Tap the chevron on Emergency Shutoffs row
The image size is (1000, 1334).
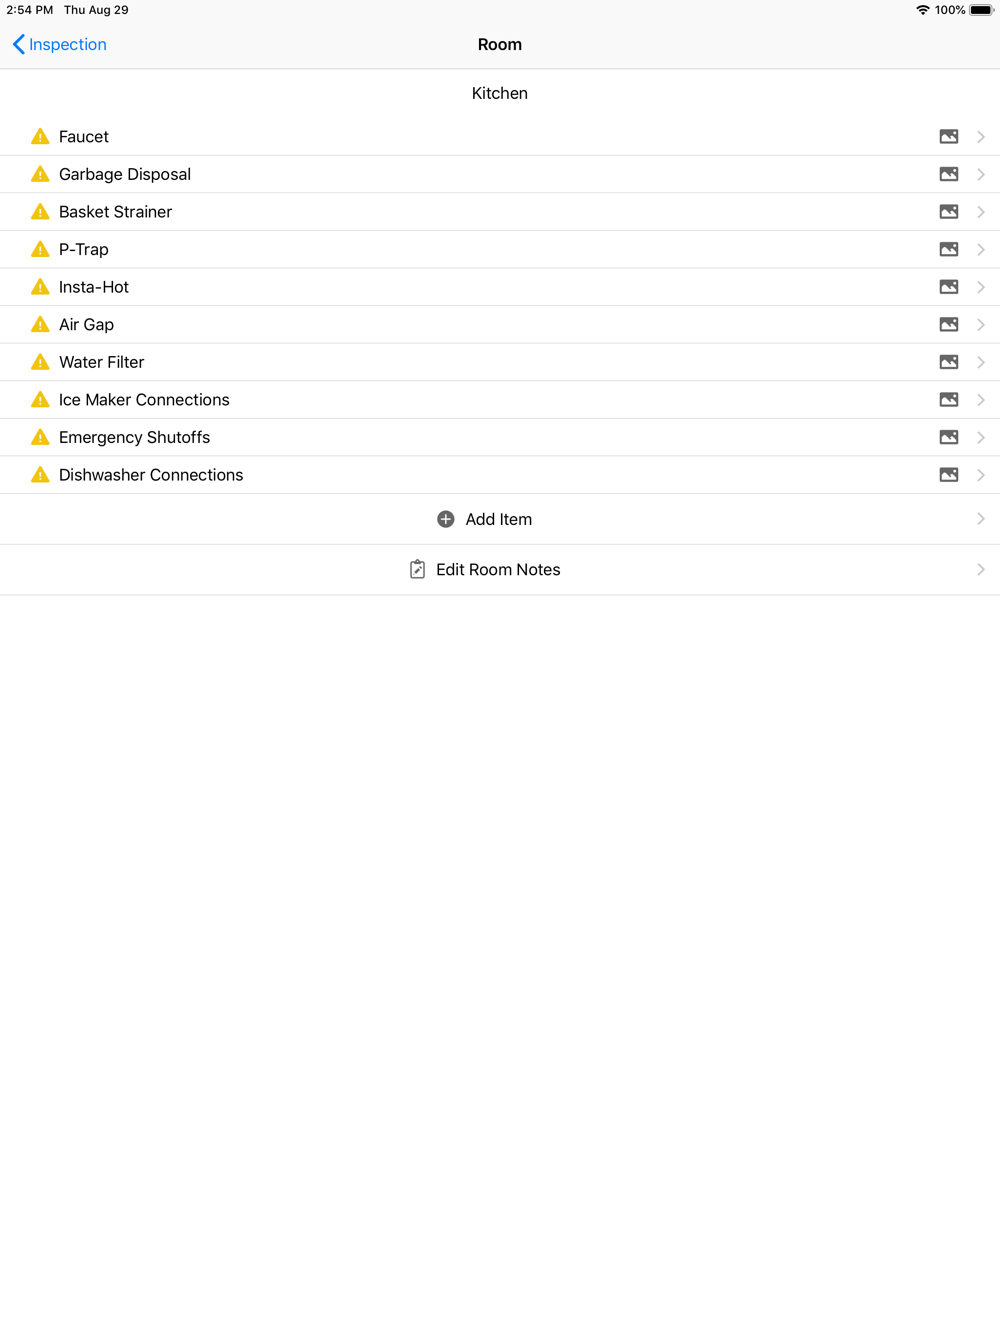(x=981, y=437)
